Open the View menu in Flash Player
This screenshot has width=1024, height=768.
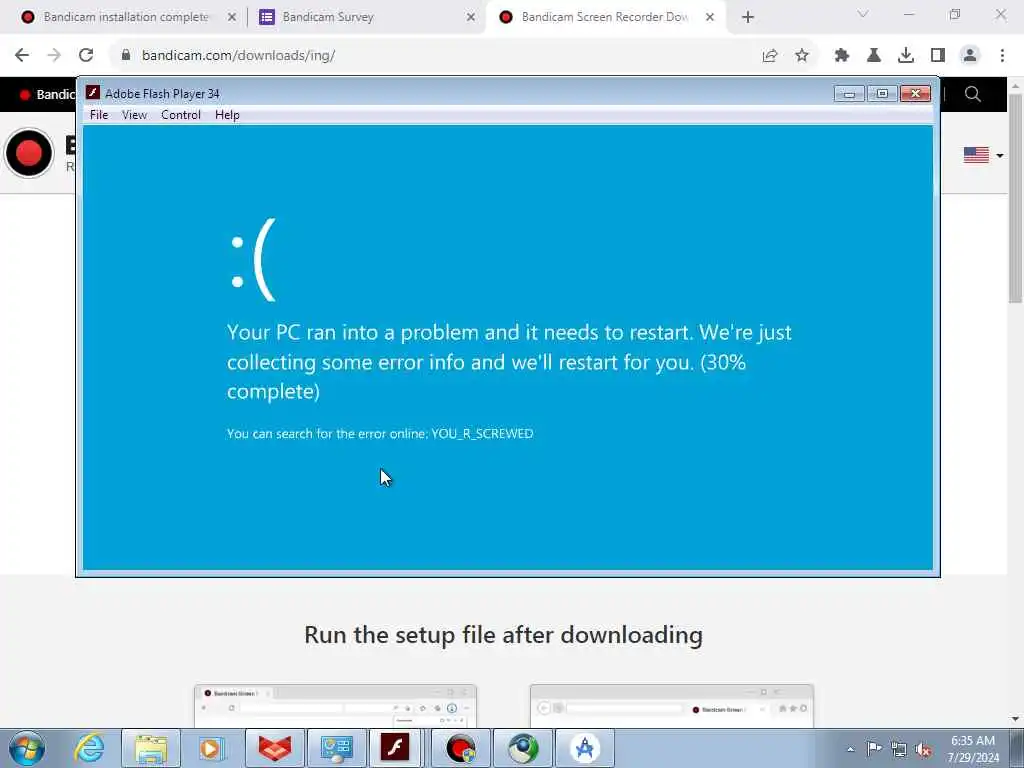pos(134,115)
